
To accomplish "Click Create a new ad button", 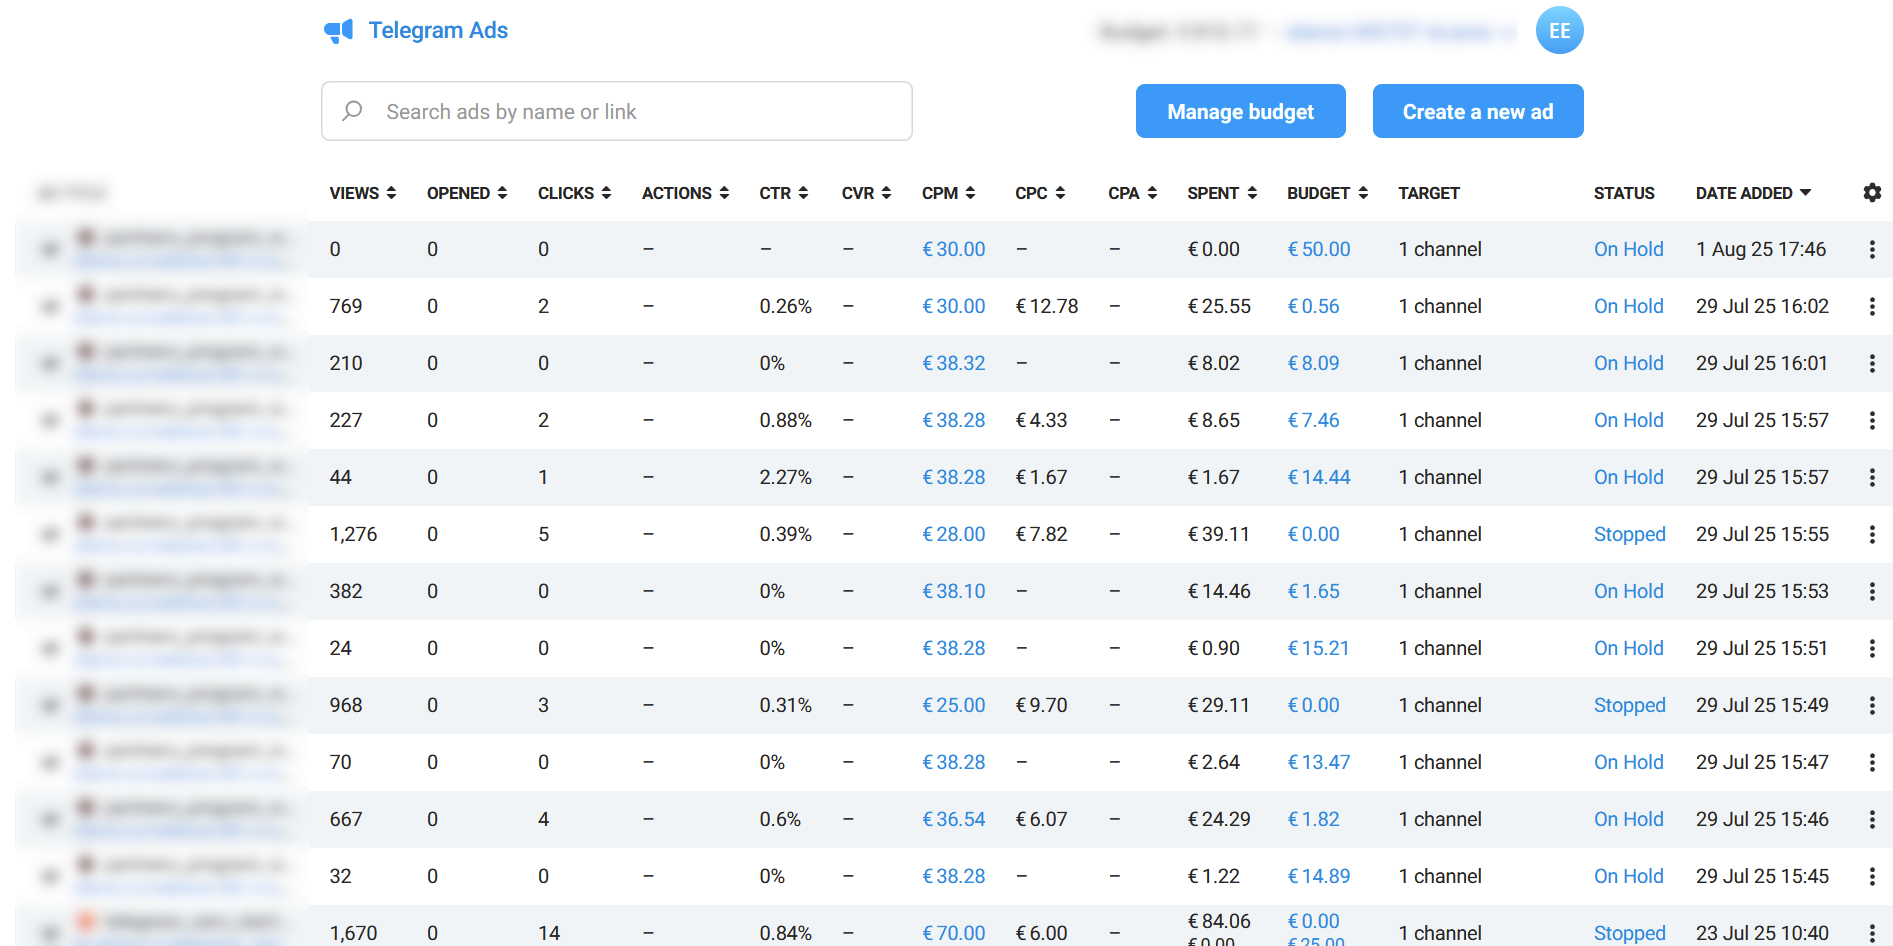I will 1477,111.
